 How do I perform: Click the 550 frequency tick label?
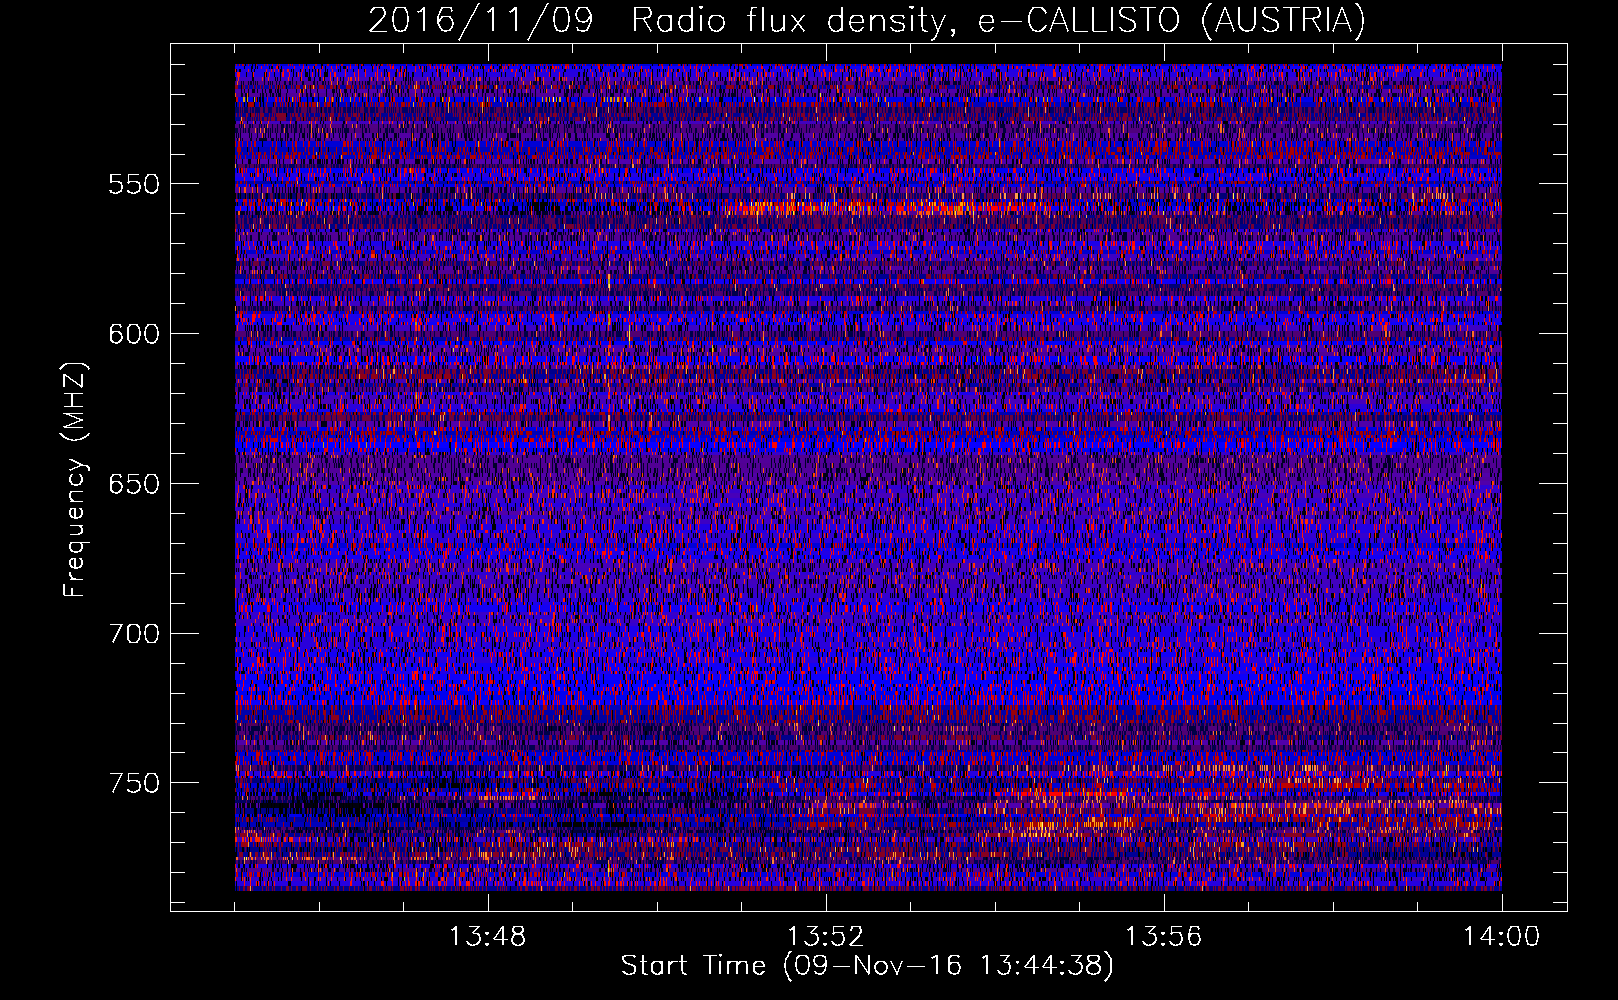point(133,184)
